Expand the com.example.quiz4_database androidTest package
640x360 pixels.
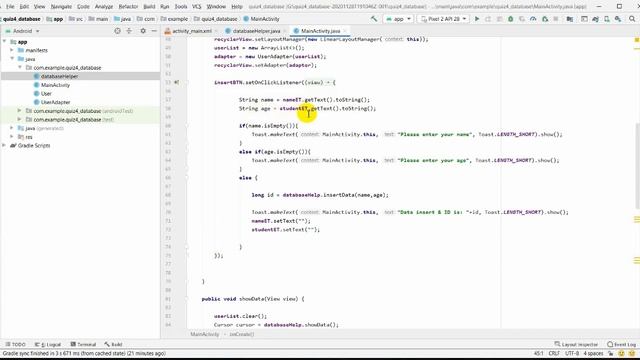[x=20, y=111]
